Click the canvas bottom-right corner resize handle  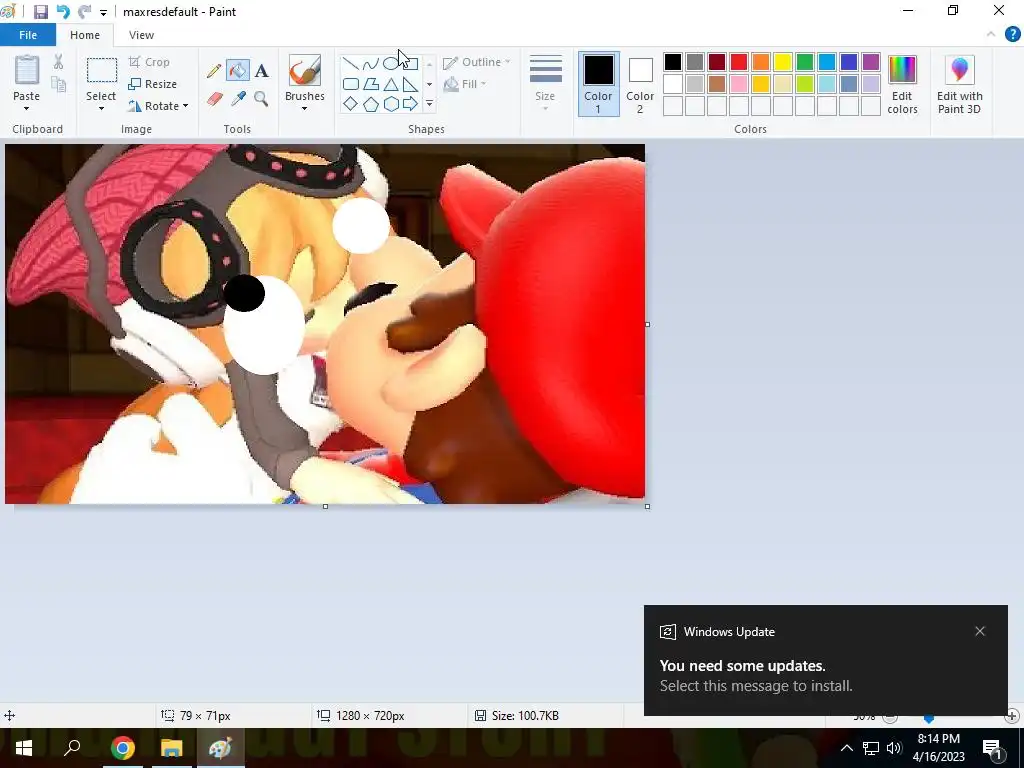point(647,506)
